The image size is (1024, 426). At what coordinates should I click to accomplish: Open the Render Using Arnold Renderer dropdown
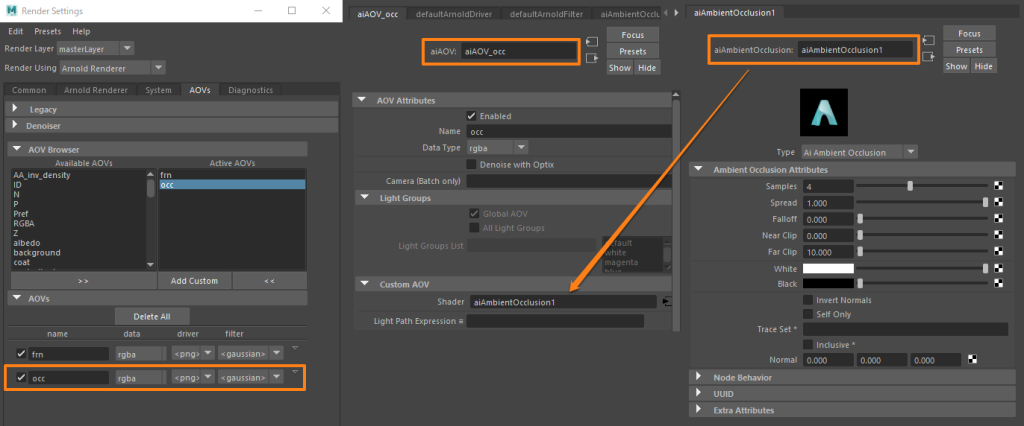(x=112, y=67)
